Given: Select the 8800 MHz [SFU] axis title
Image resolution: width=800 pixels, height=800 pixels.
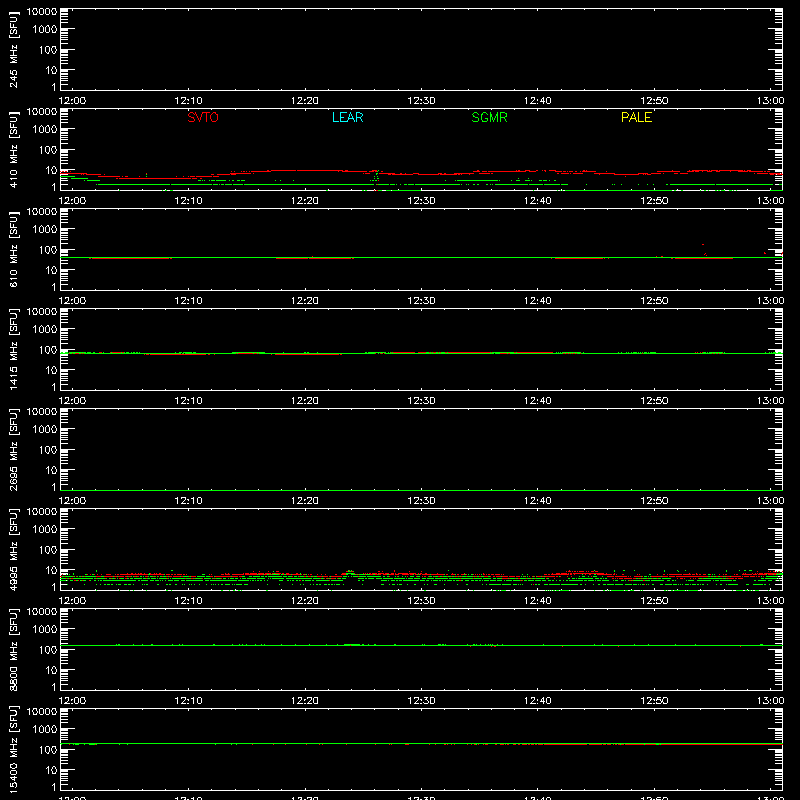Looking at the screenshot, I should point(13,649).
